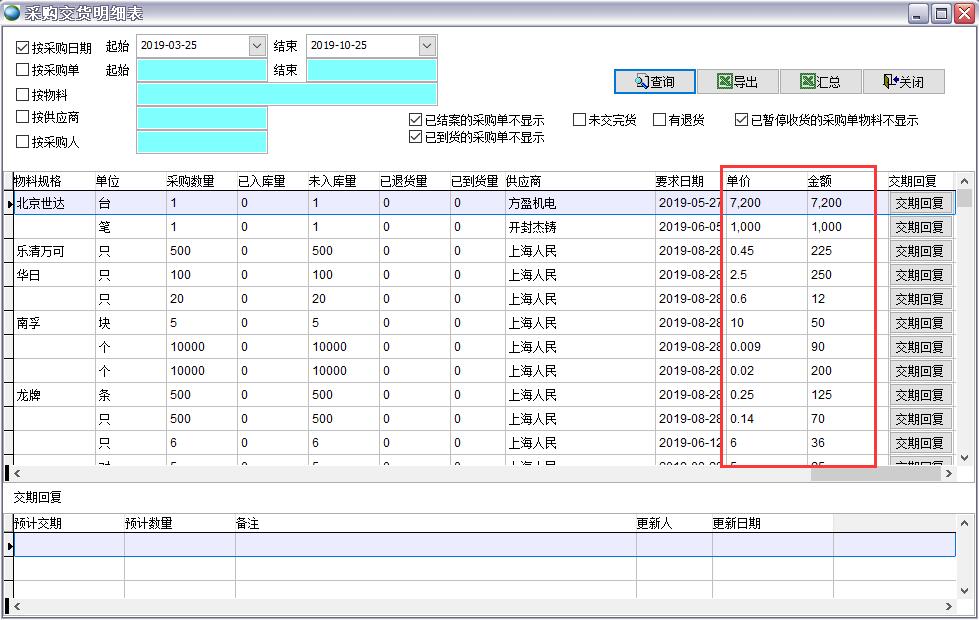979x620 pixels.
Task: Enable the 未交完货 filter
Action: pyautogui.click(x=578, y=119)
